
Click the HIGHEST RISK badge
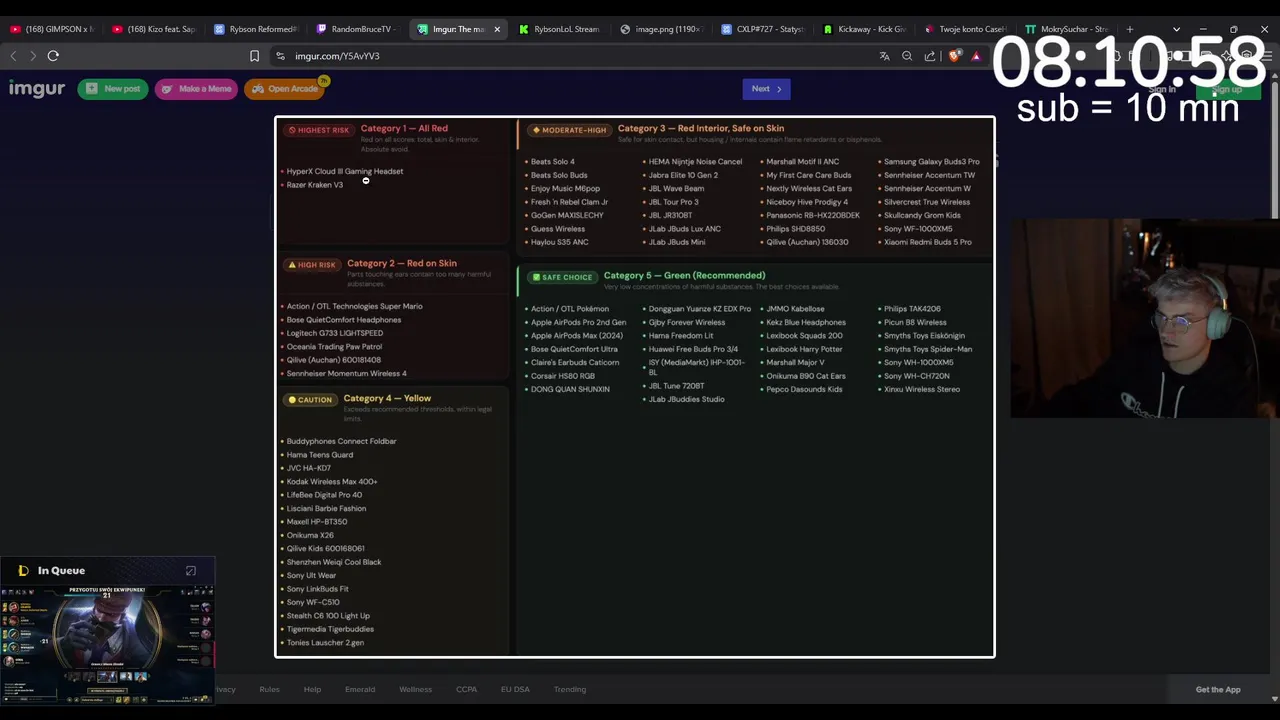(x=318, y=130)
